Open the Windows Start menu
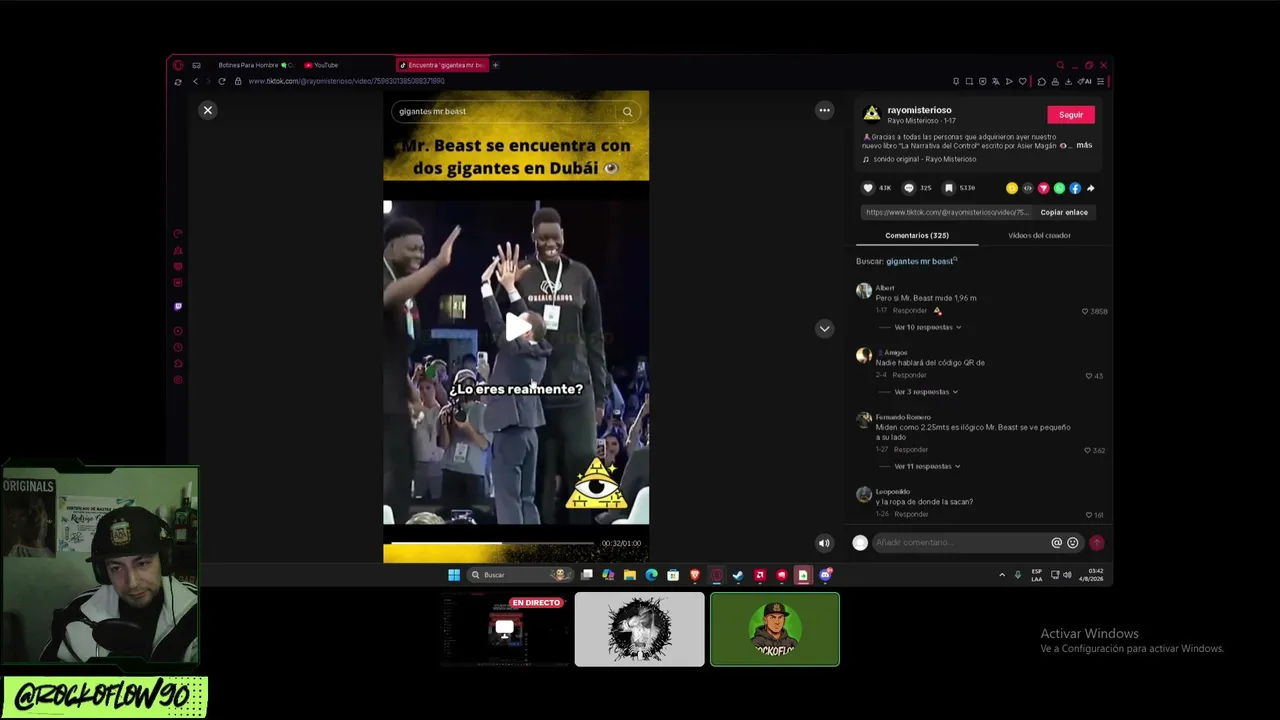The height and width of the screenshot is (720, 1280). (x=454, y=575)
